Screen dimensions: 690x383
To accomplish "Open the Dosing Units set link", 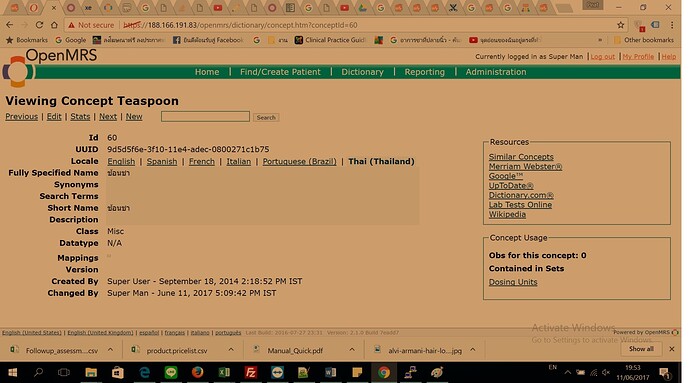I will click(513, 282).
